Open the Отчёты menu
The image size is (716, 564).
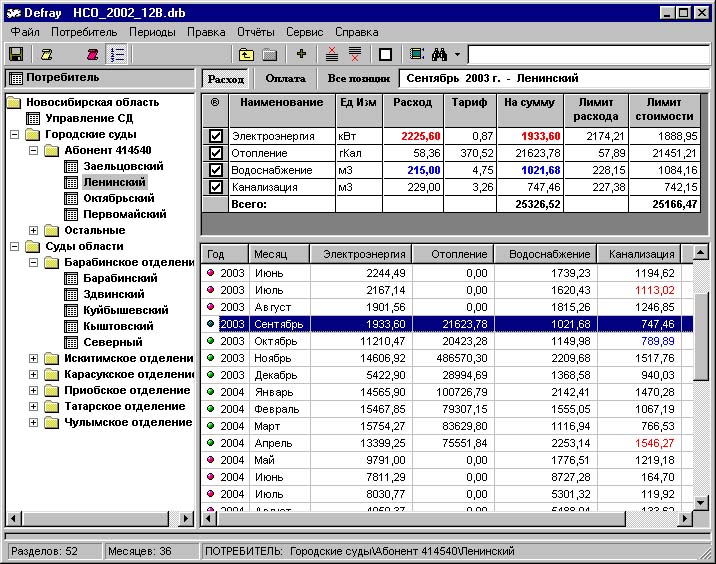pyautogui.click(x=256, y=32)
